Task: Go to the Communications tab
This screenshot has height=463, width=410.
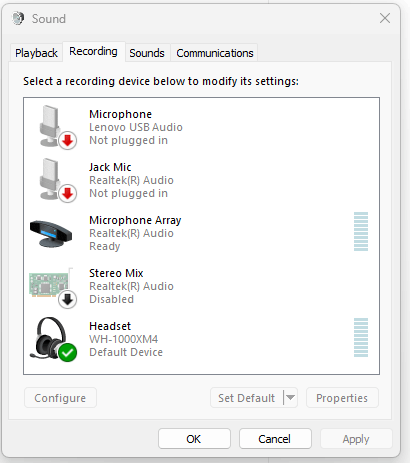Action: point(215,53)
